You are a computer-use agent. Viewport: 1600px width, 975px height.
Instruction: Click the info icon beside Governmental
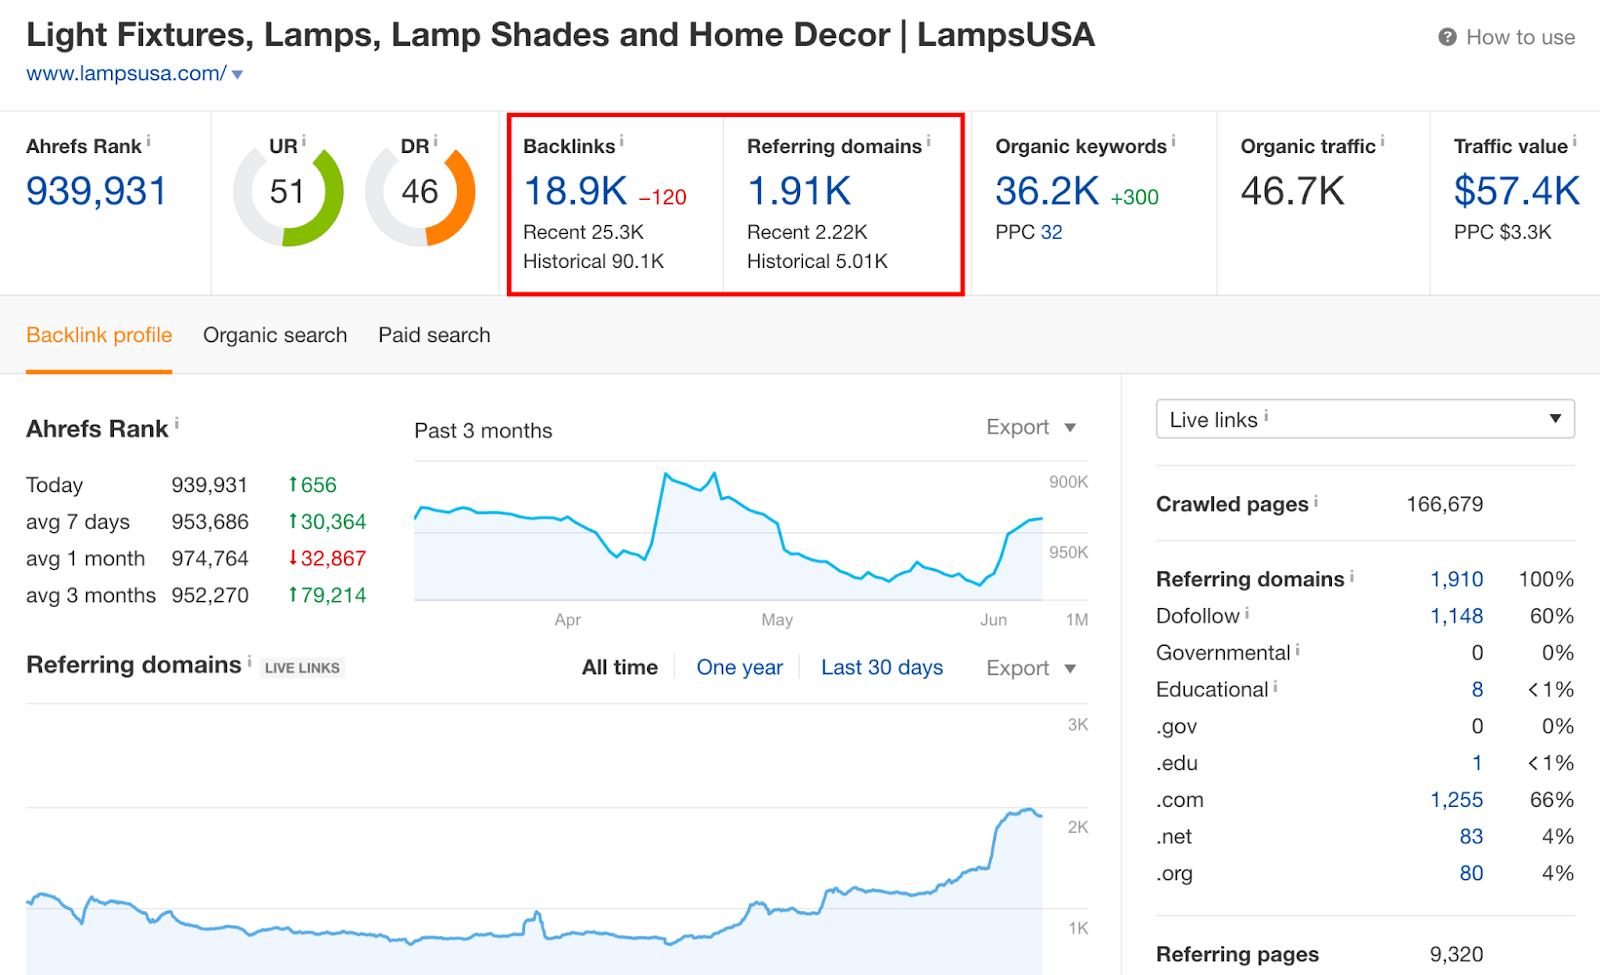(x=1298, y=649)
